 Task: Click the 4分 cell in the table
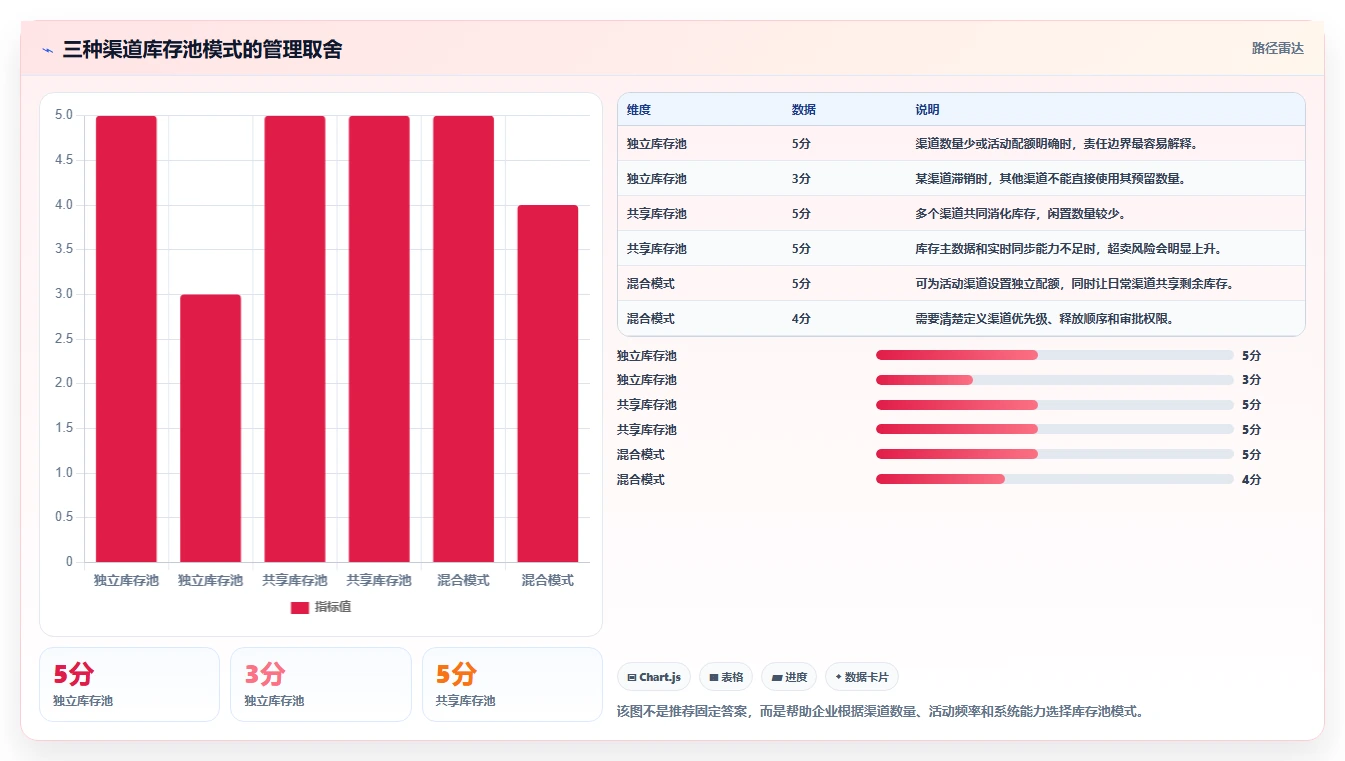(x=801, y=319)
